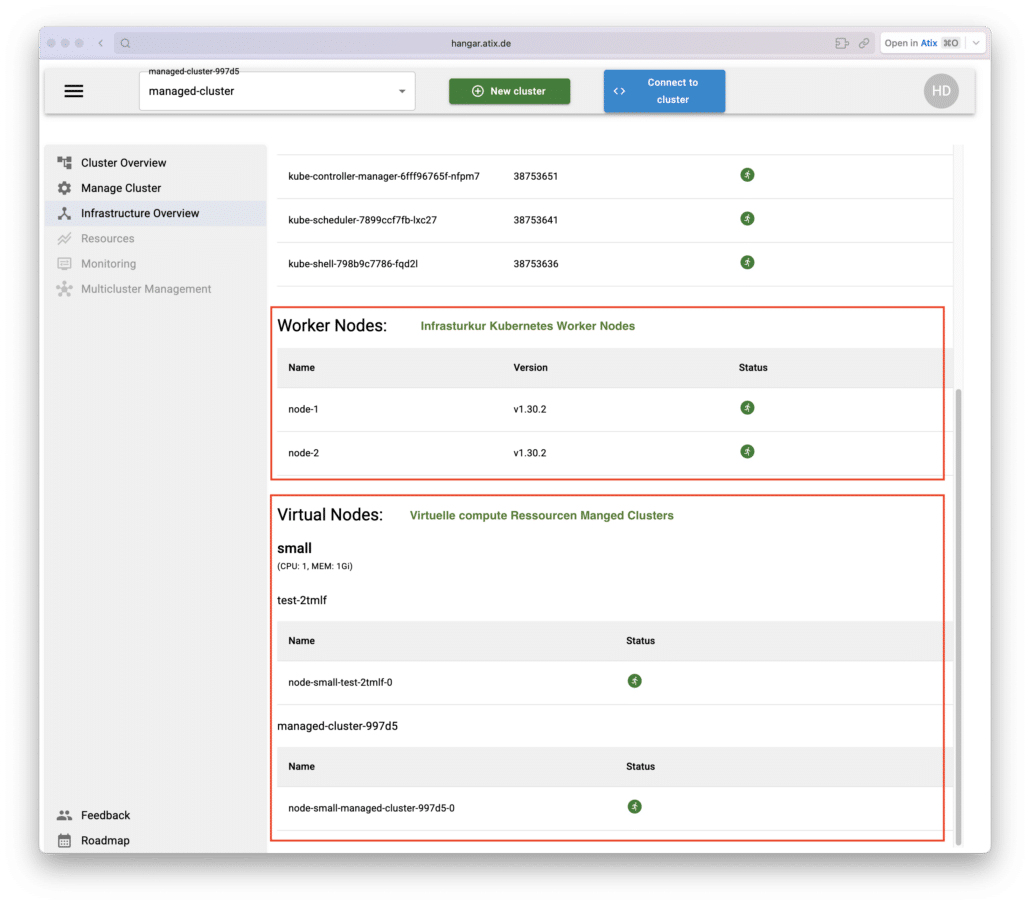Click the New cluster button
The height and width of the screenshot is (905, 1030).
(x=509, y=91)
